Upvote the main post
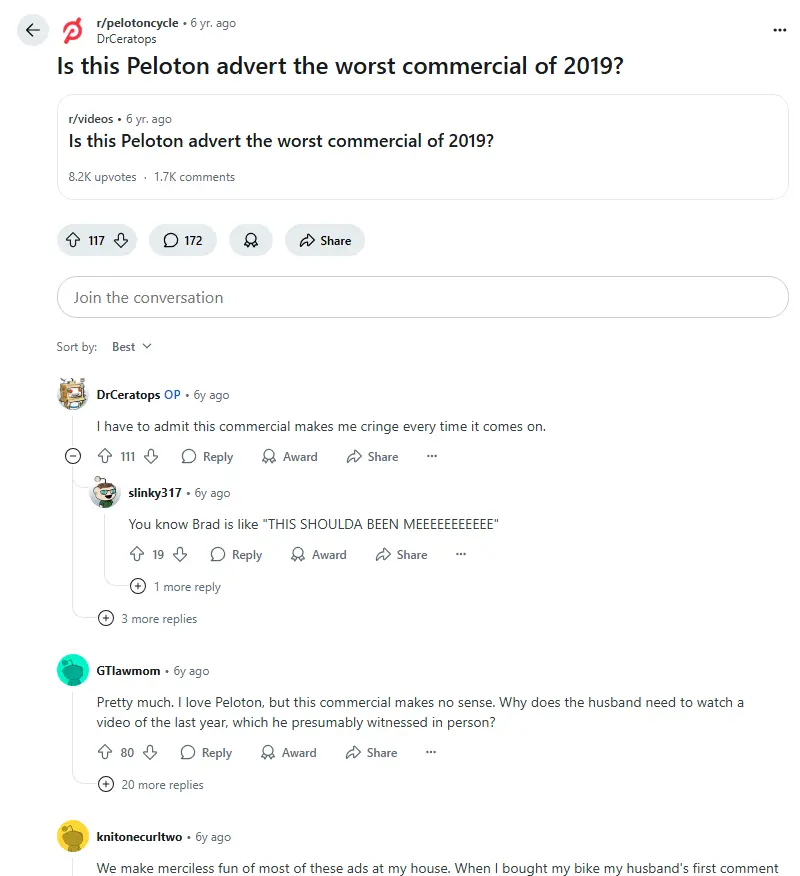The height and width of the screenshot is (876, 800). [73, 240]
